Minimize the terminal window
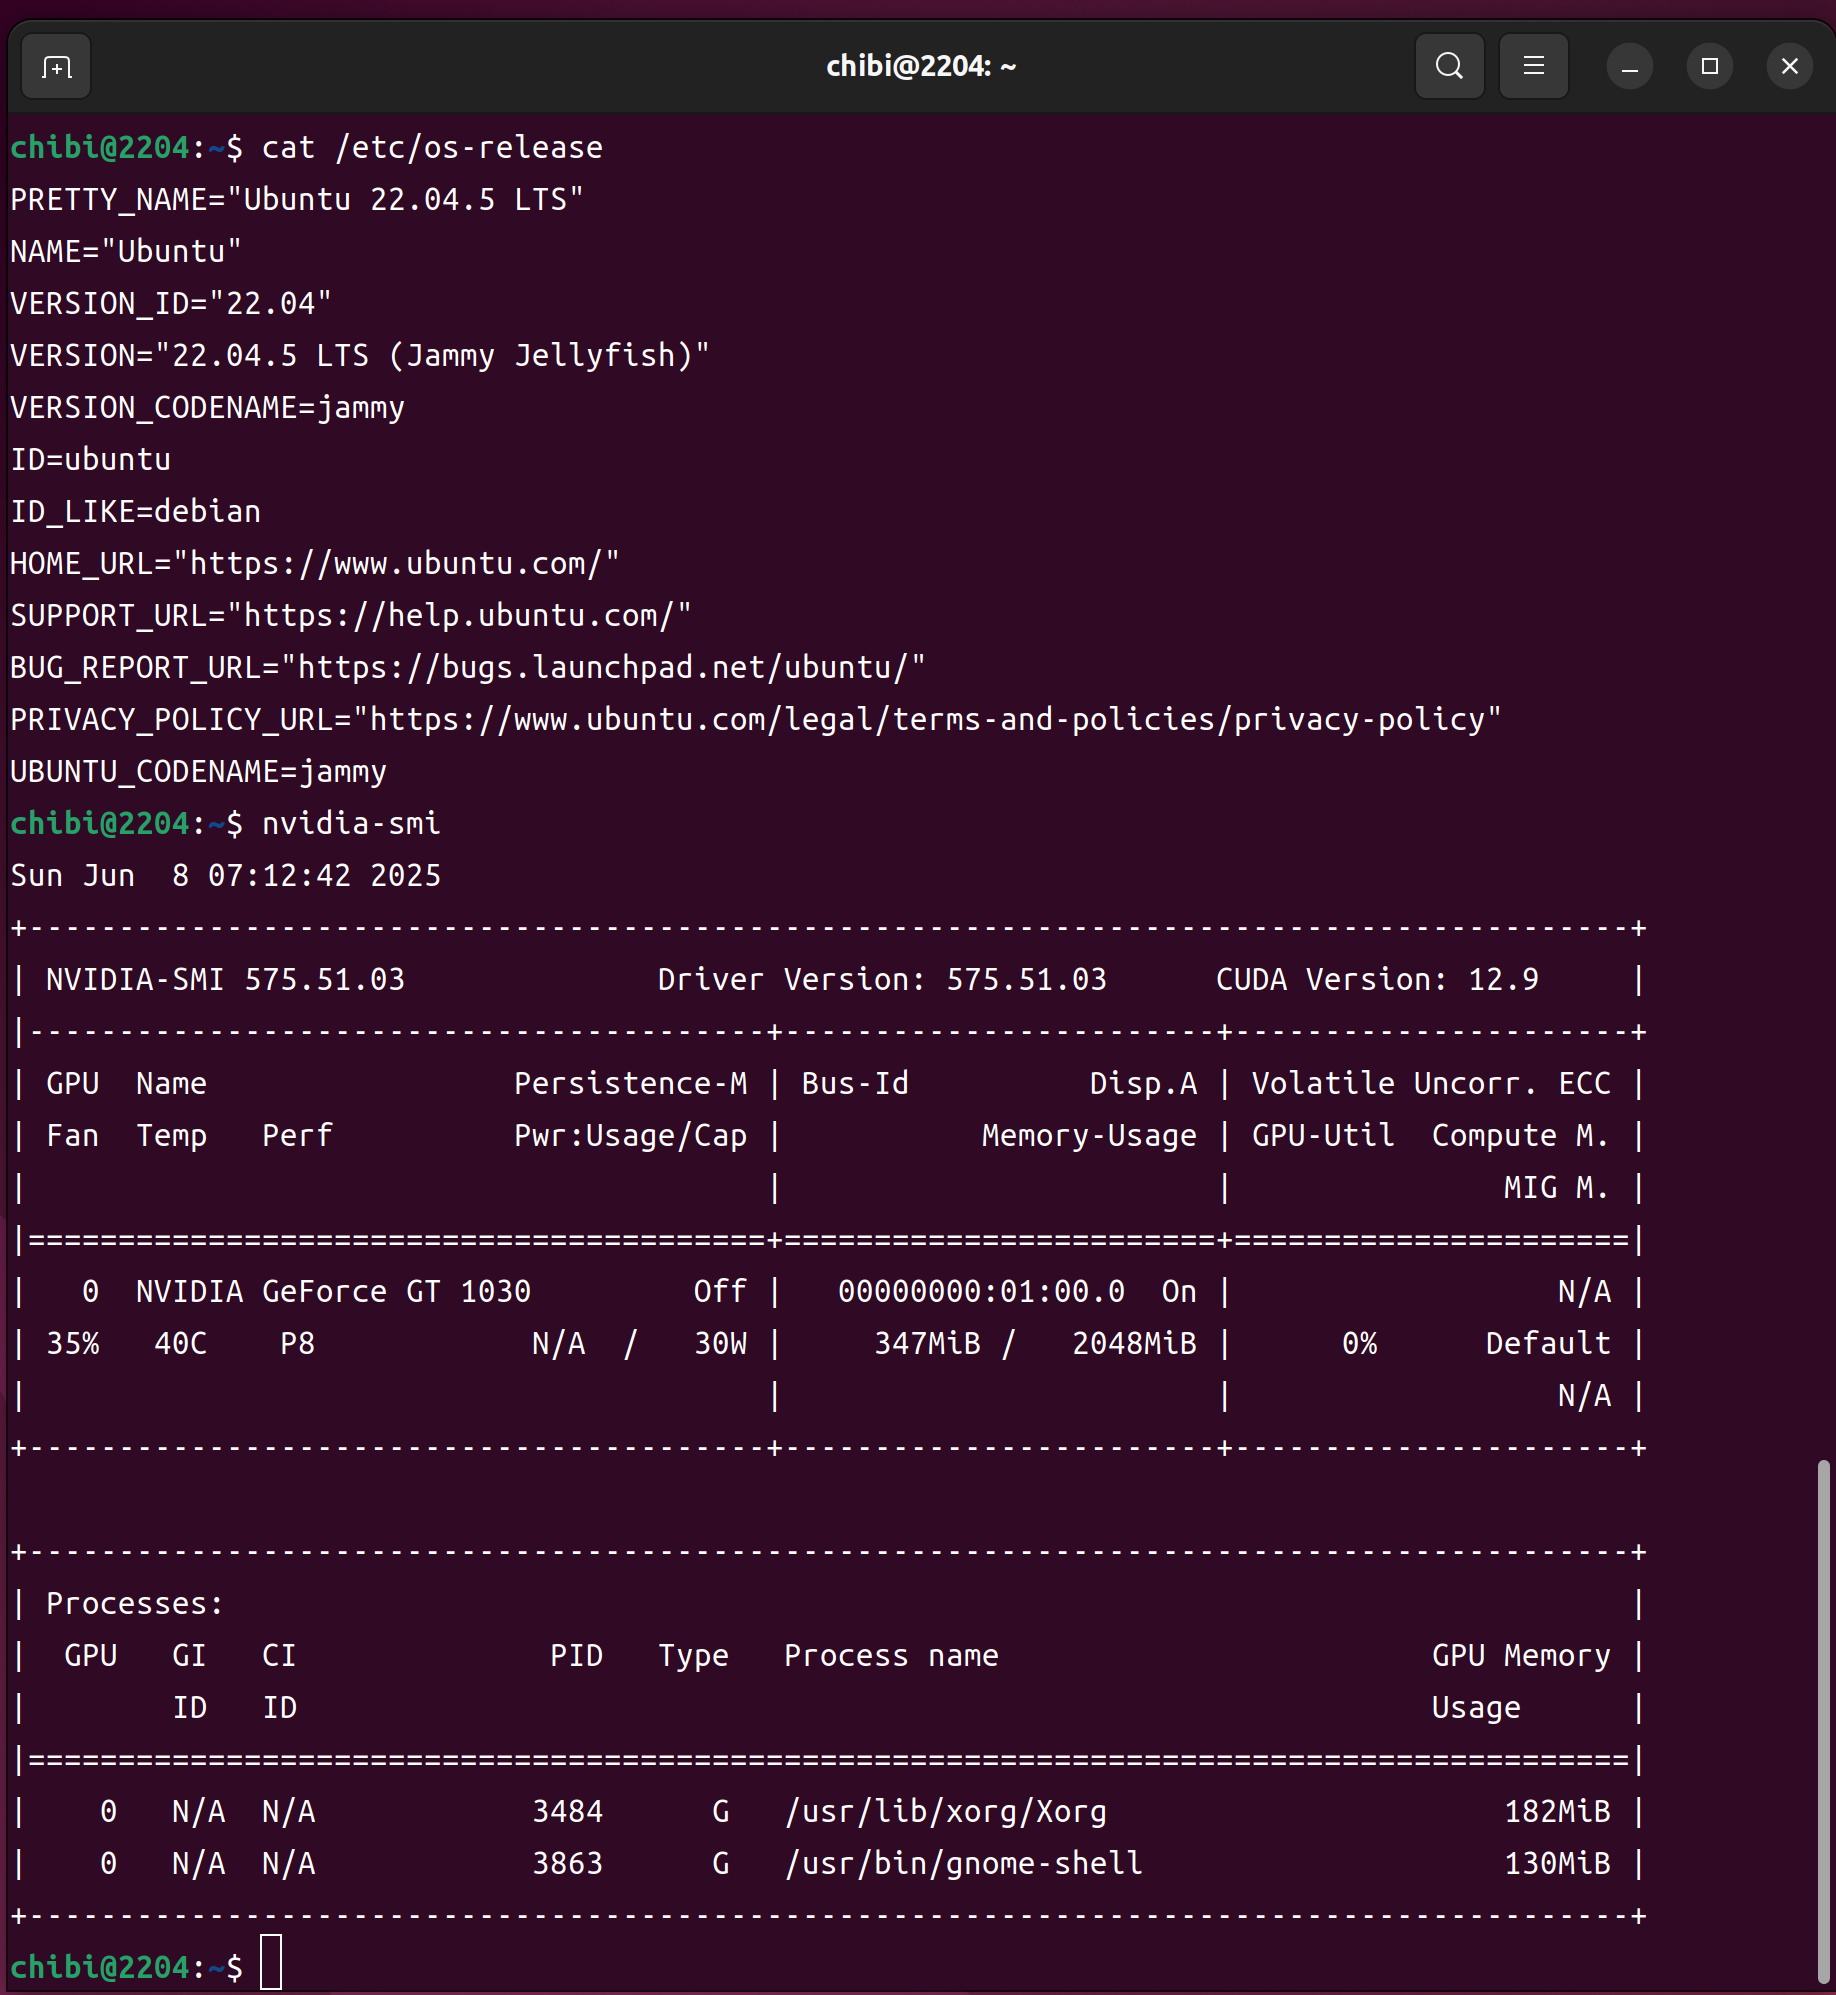The height and width of the screenshot is (1995, 1836). pyautogui.click(x=1629, y=67)
